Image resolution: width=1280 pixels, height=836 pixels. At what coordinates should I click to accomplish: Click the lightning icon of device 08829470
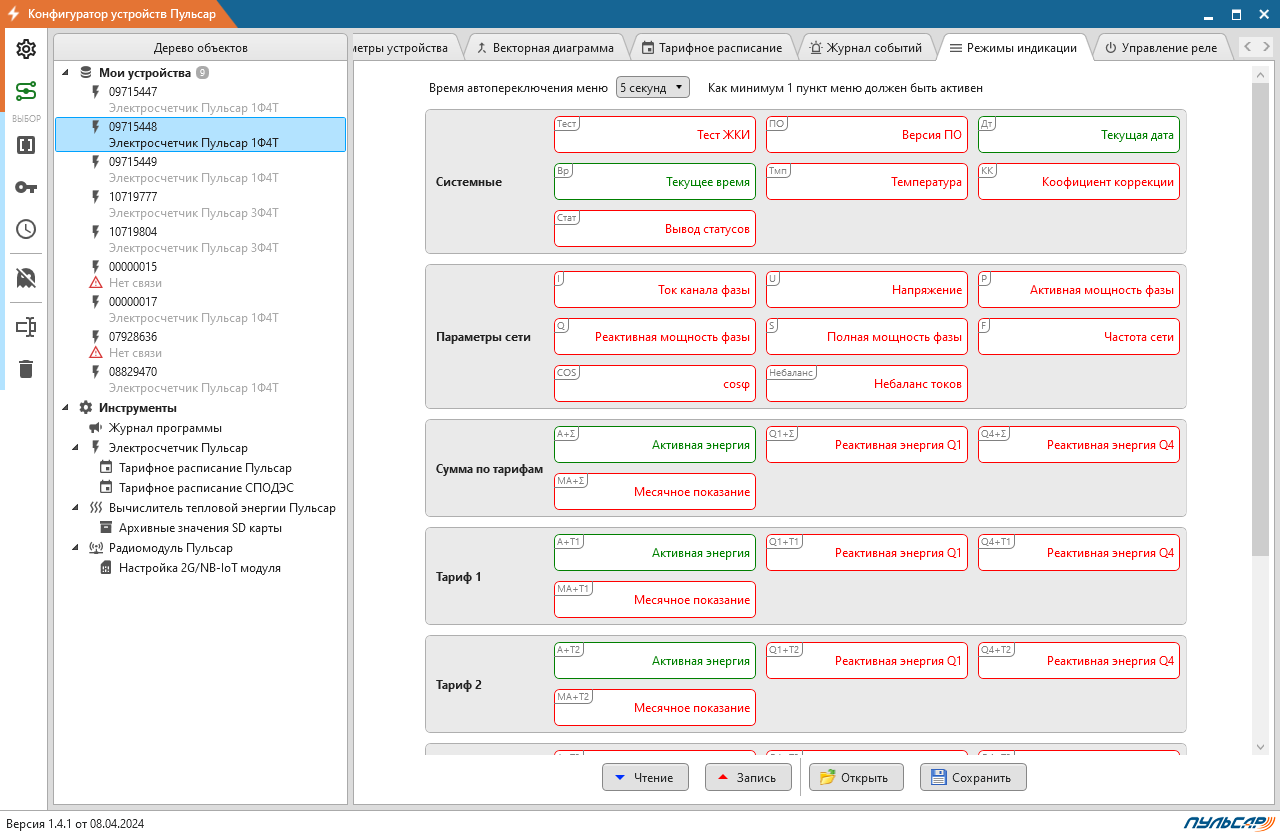tap(96, 372)
